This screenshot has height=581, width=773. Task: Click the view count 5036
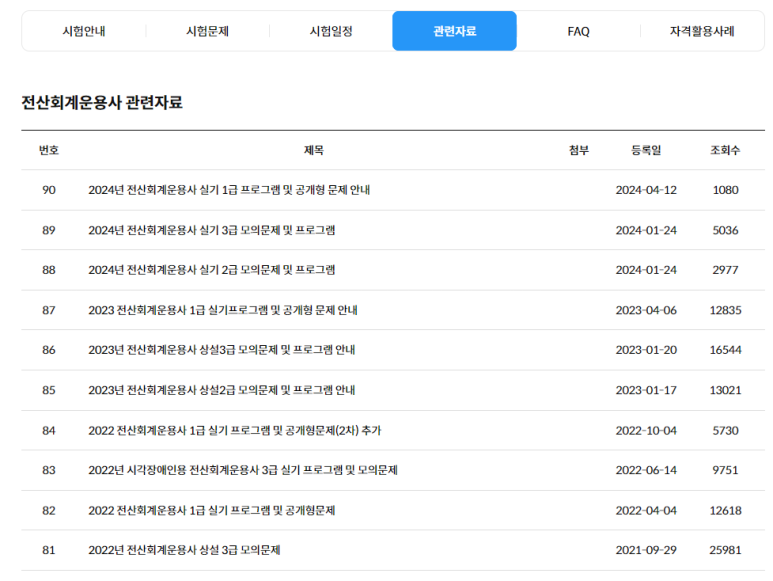725,230
